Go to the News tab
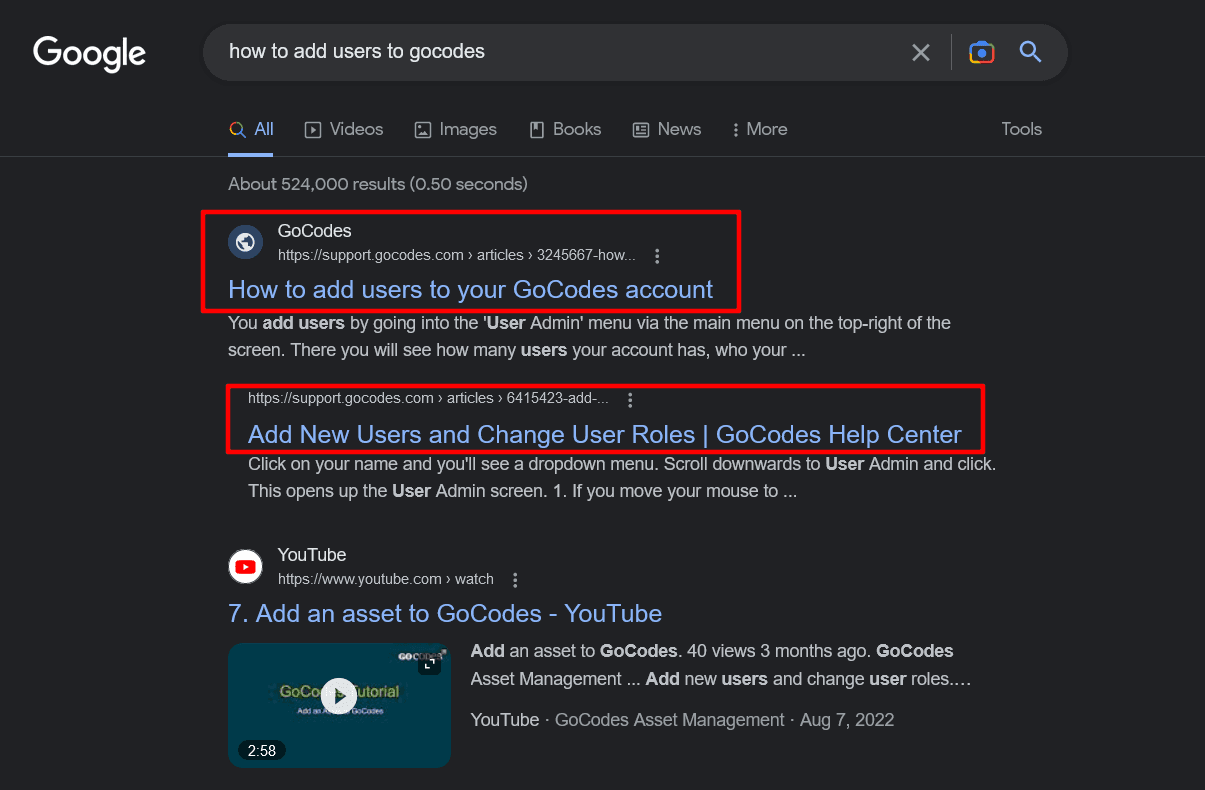The image size is (1205, 790). [667, 129]
